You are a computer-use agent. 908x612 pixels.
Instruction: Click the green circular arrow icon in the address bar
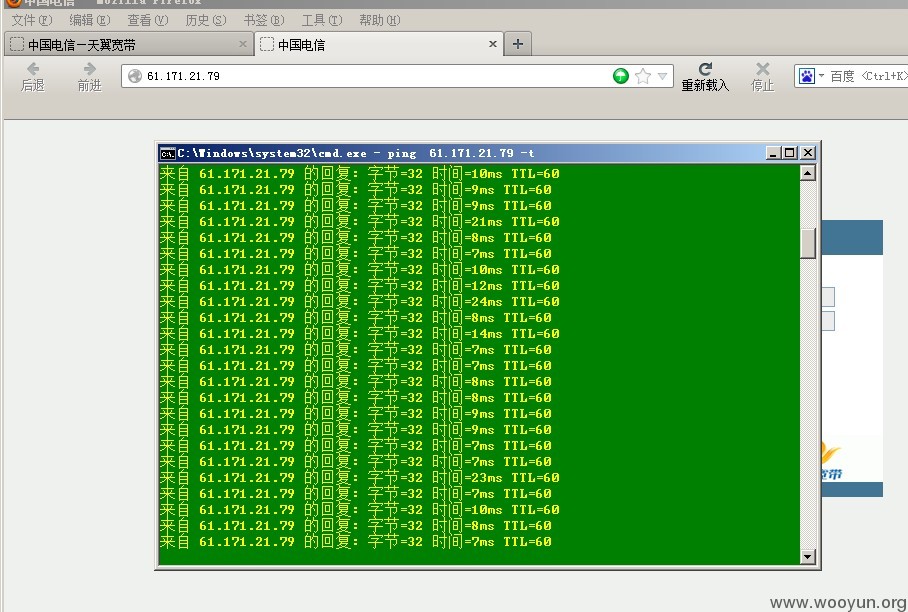coord(621,76)
